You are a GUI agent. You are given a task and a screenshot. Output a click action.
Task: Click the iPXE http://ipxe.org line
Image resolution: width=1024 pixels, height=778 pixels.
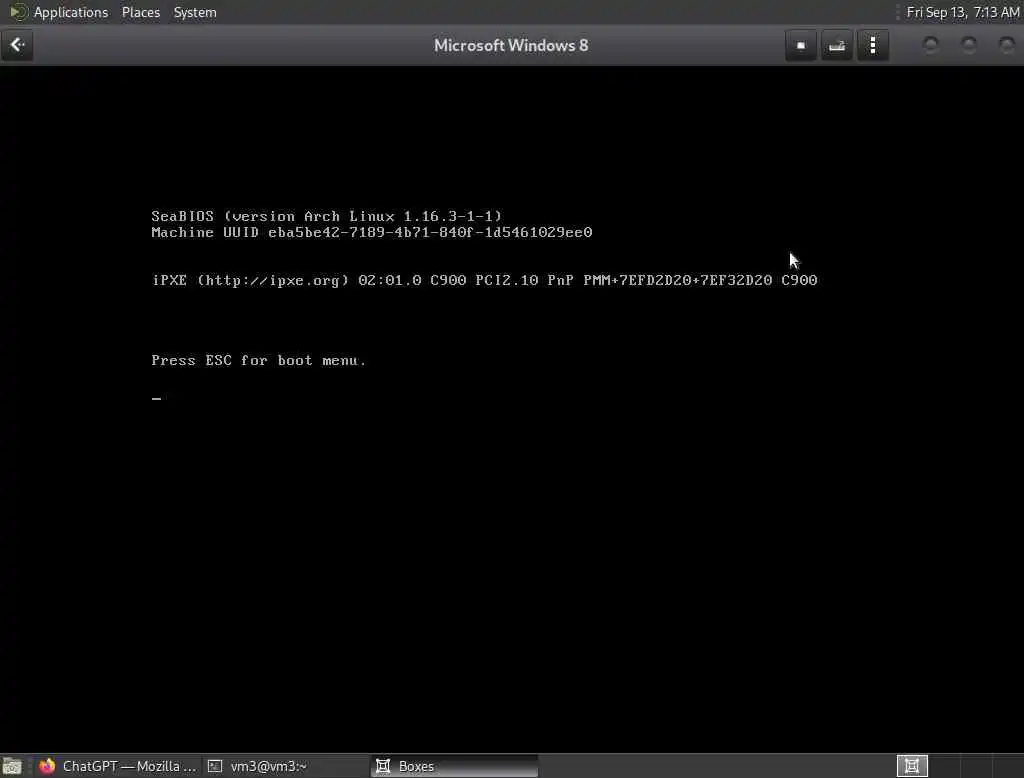coord(484,280)
